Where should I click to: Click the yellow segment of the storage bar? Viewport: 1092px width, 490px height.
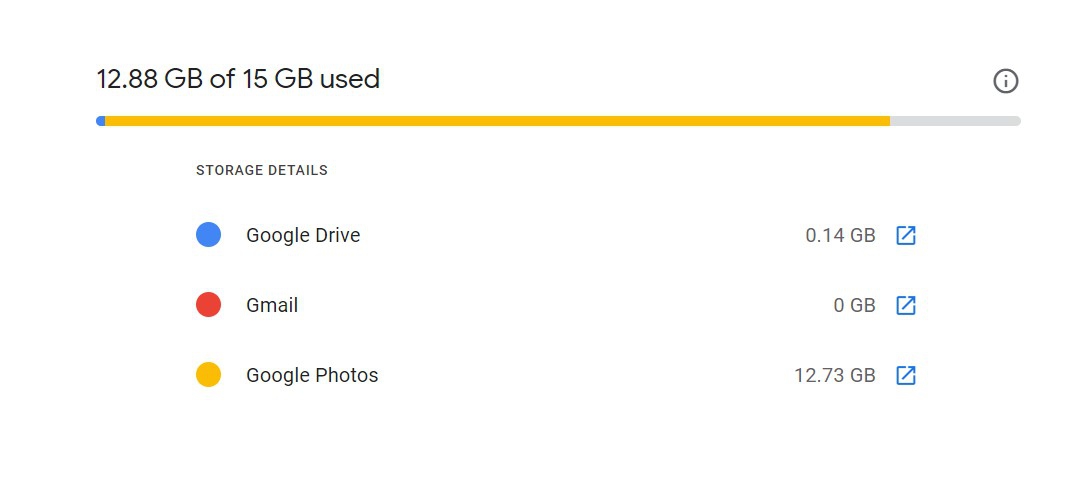click(500, 121)
